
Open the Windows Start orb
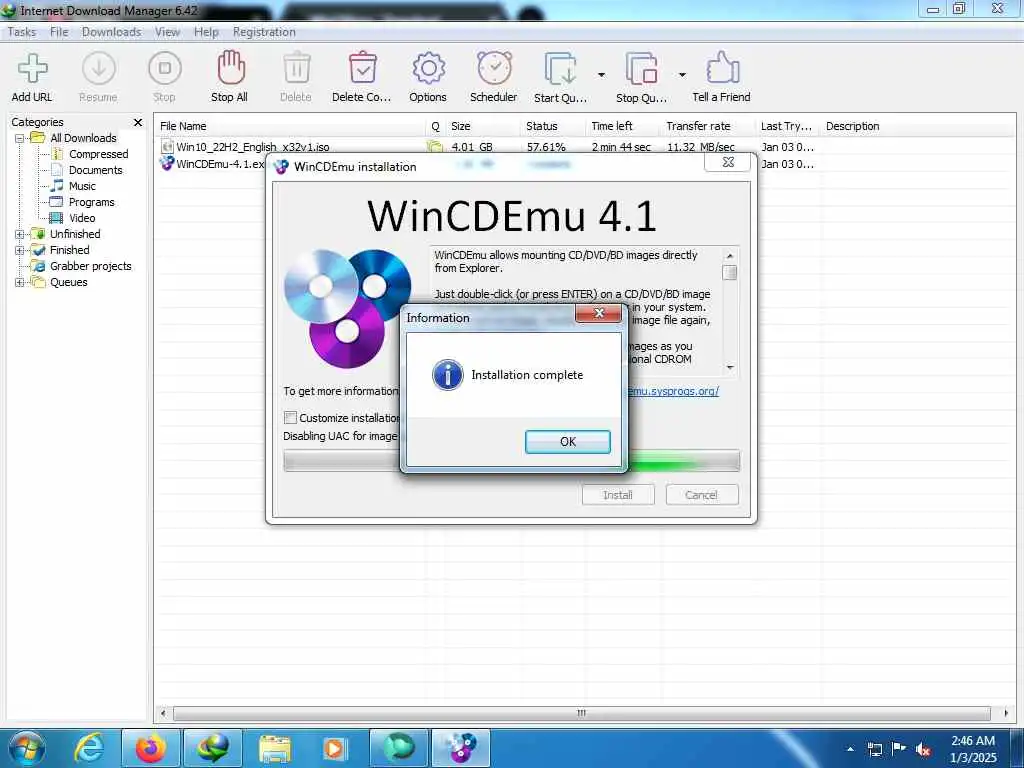tap(25, 748)
